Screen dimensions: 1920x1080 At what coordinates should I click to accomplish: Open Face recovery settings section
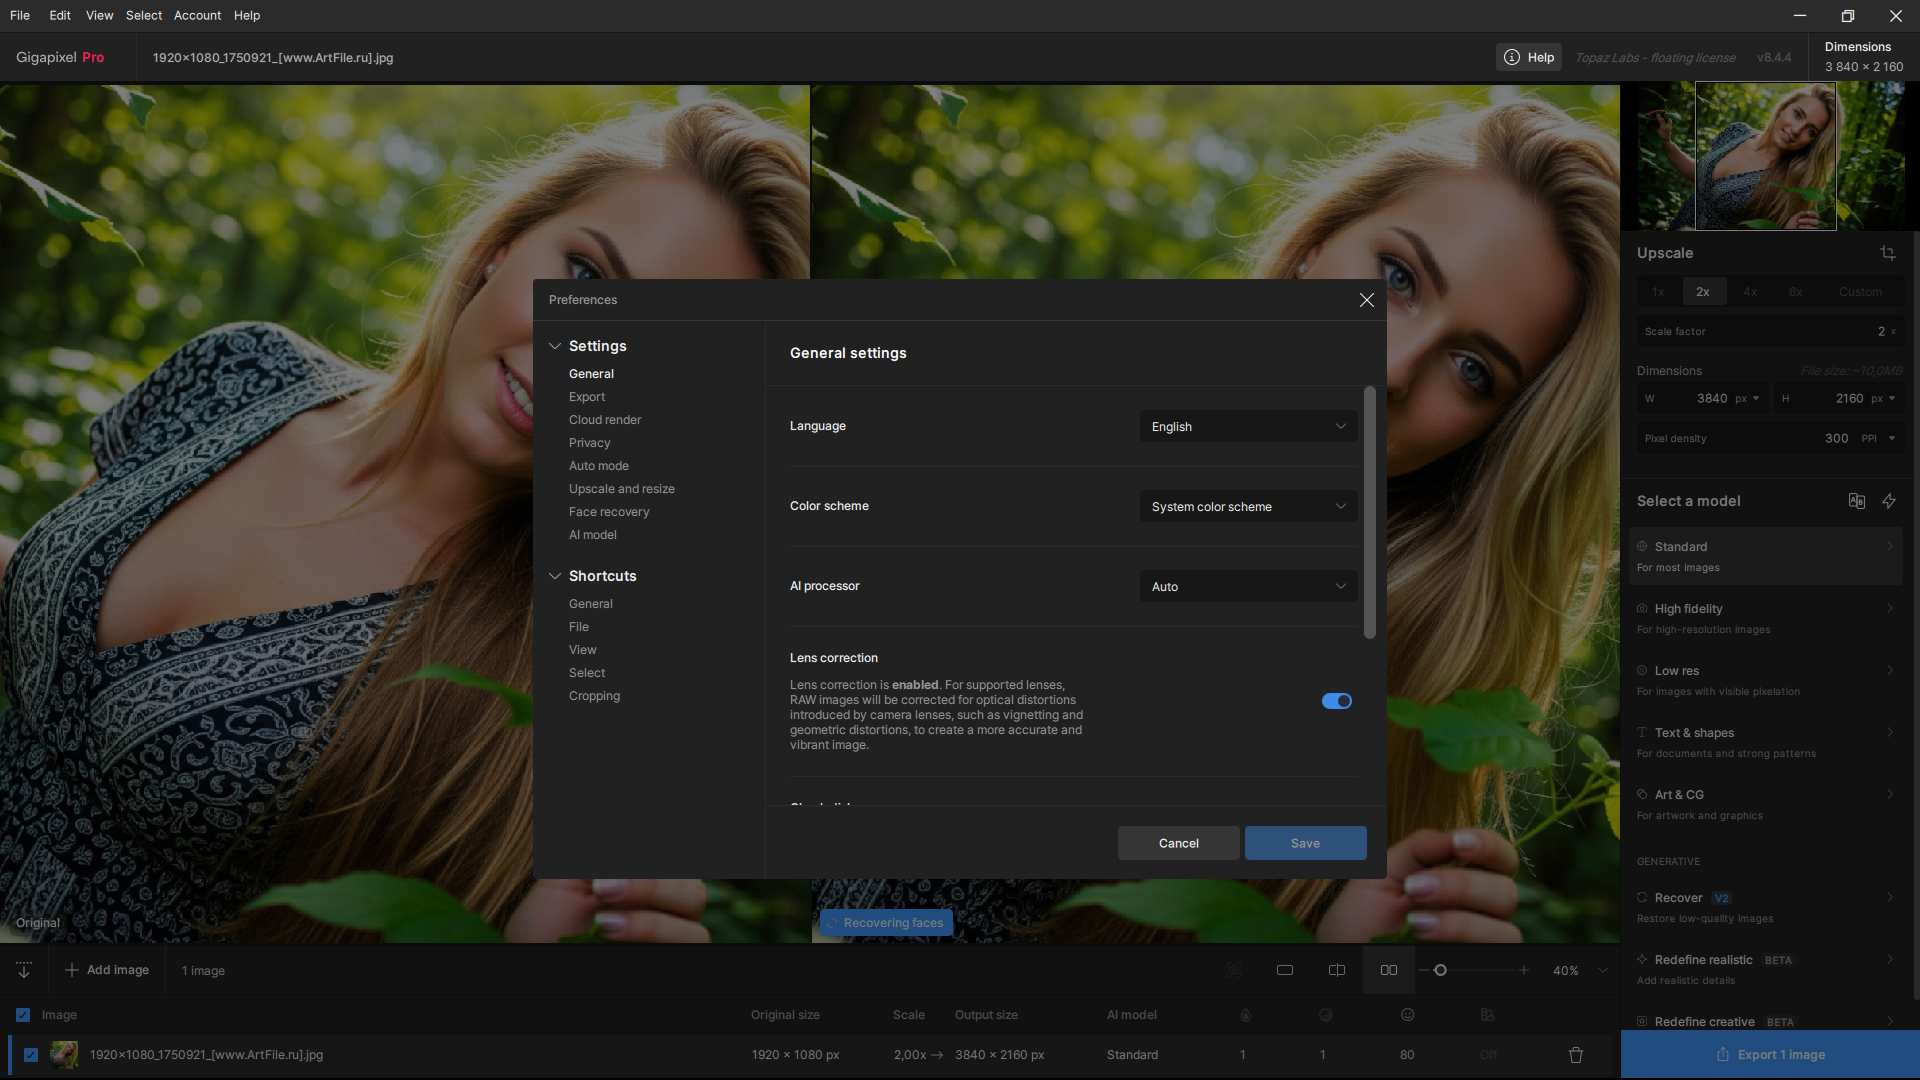click(609, 512)
